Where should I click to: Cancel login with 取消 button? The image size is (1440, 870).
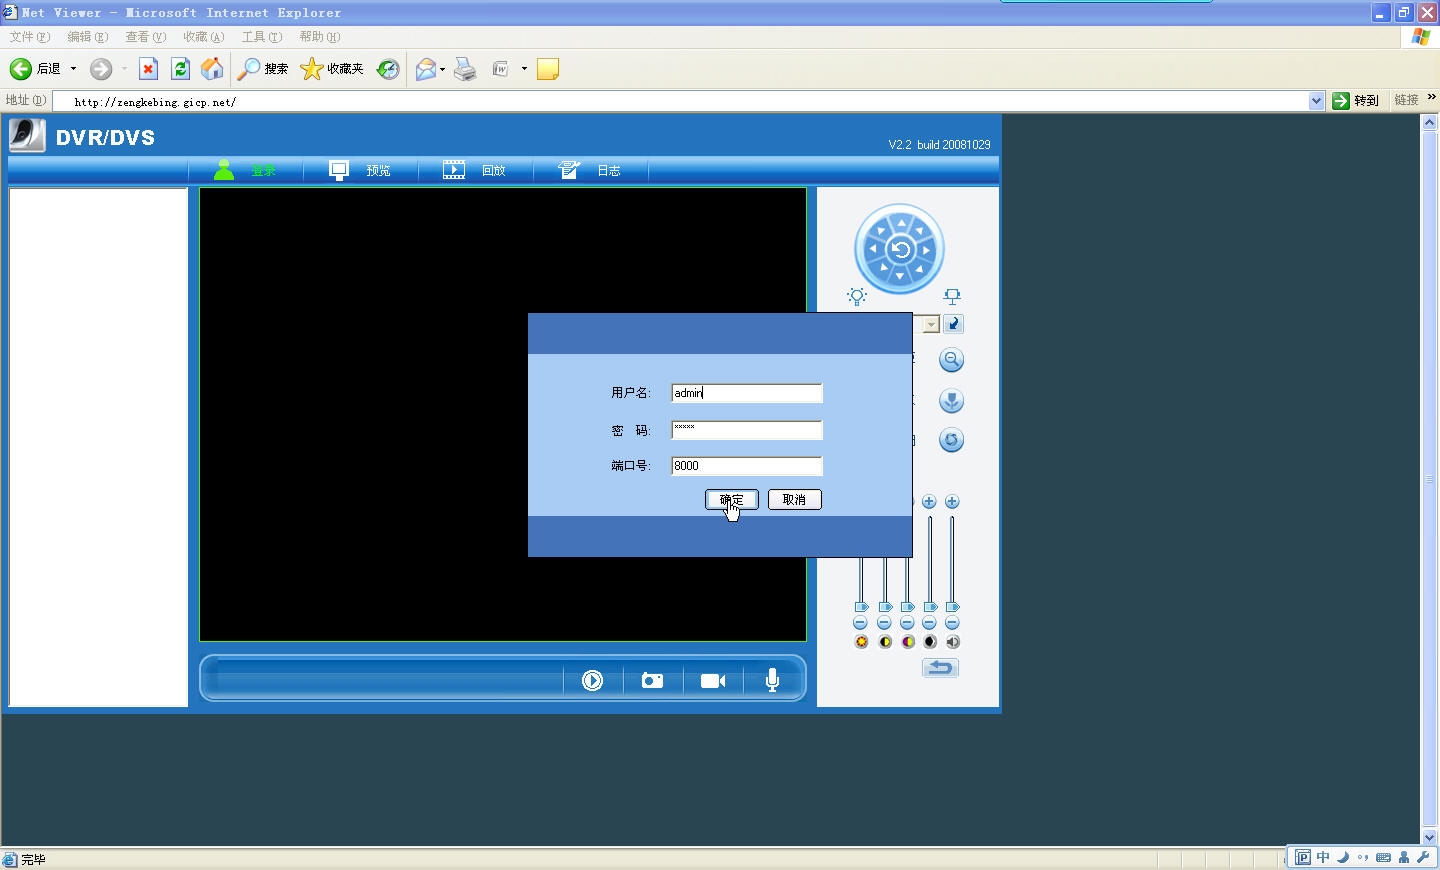click(x=795, y=500)
